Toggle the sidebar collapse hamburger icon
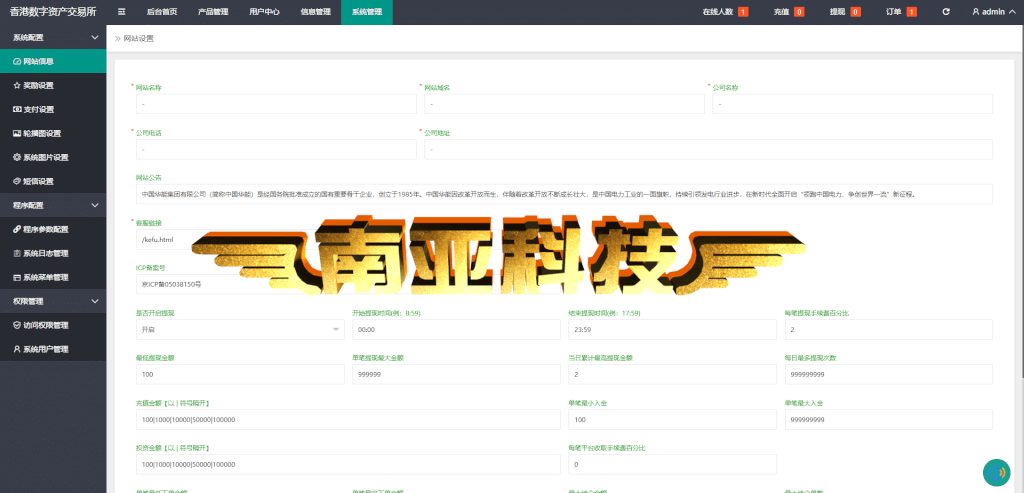 point(121,12)
